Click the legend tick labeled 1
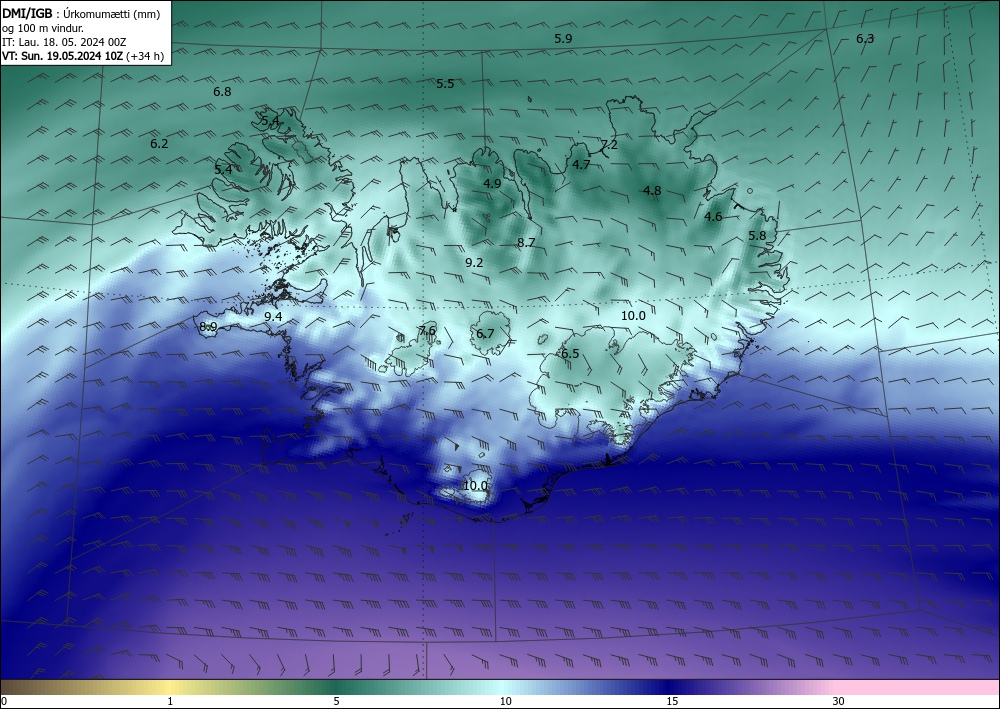 [x=170, y=701]
